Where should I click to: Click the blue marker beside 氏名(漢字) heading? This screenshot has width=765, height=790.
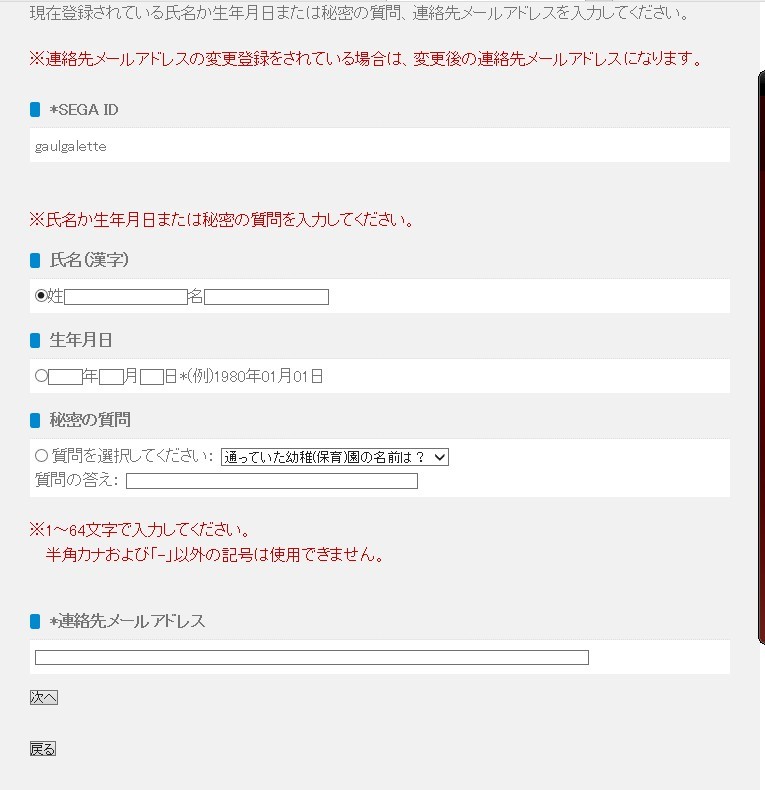click(35, 260)
